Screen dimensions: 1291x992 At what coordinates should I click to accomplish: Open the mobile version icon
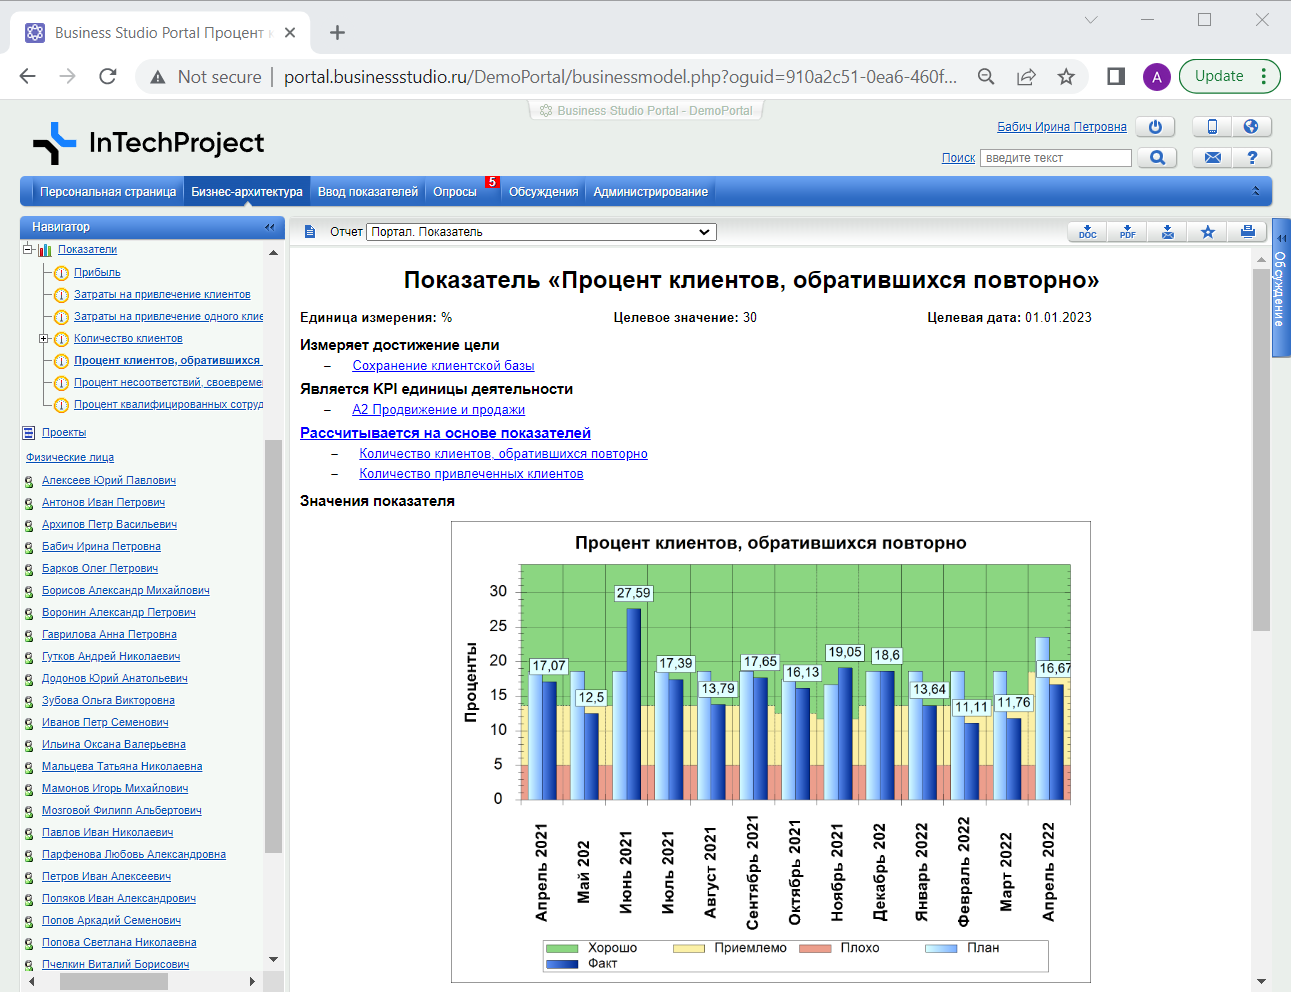point(1212,127)
